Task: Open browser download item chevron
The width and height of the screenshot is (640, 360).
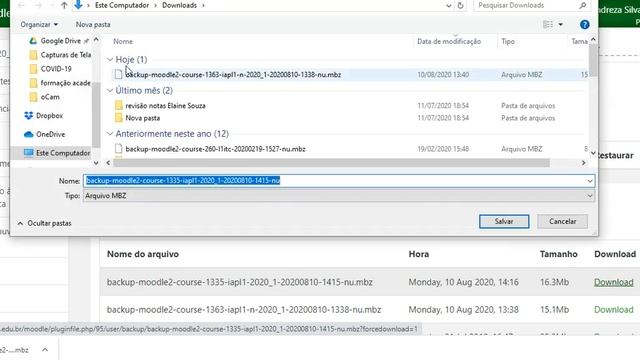Action: (45, 349)
